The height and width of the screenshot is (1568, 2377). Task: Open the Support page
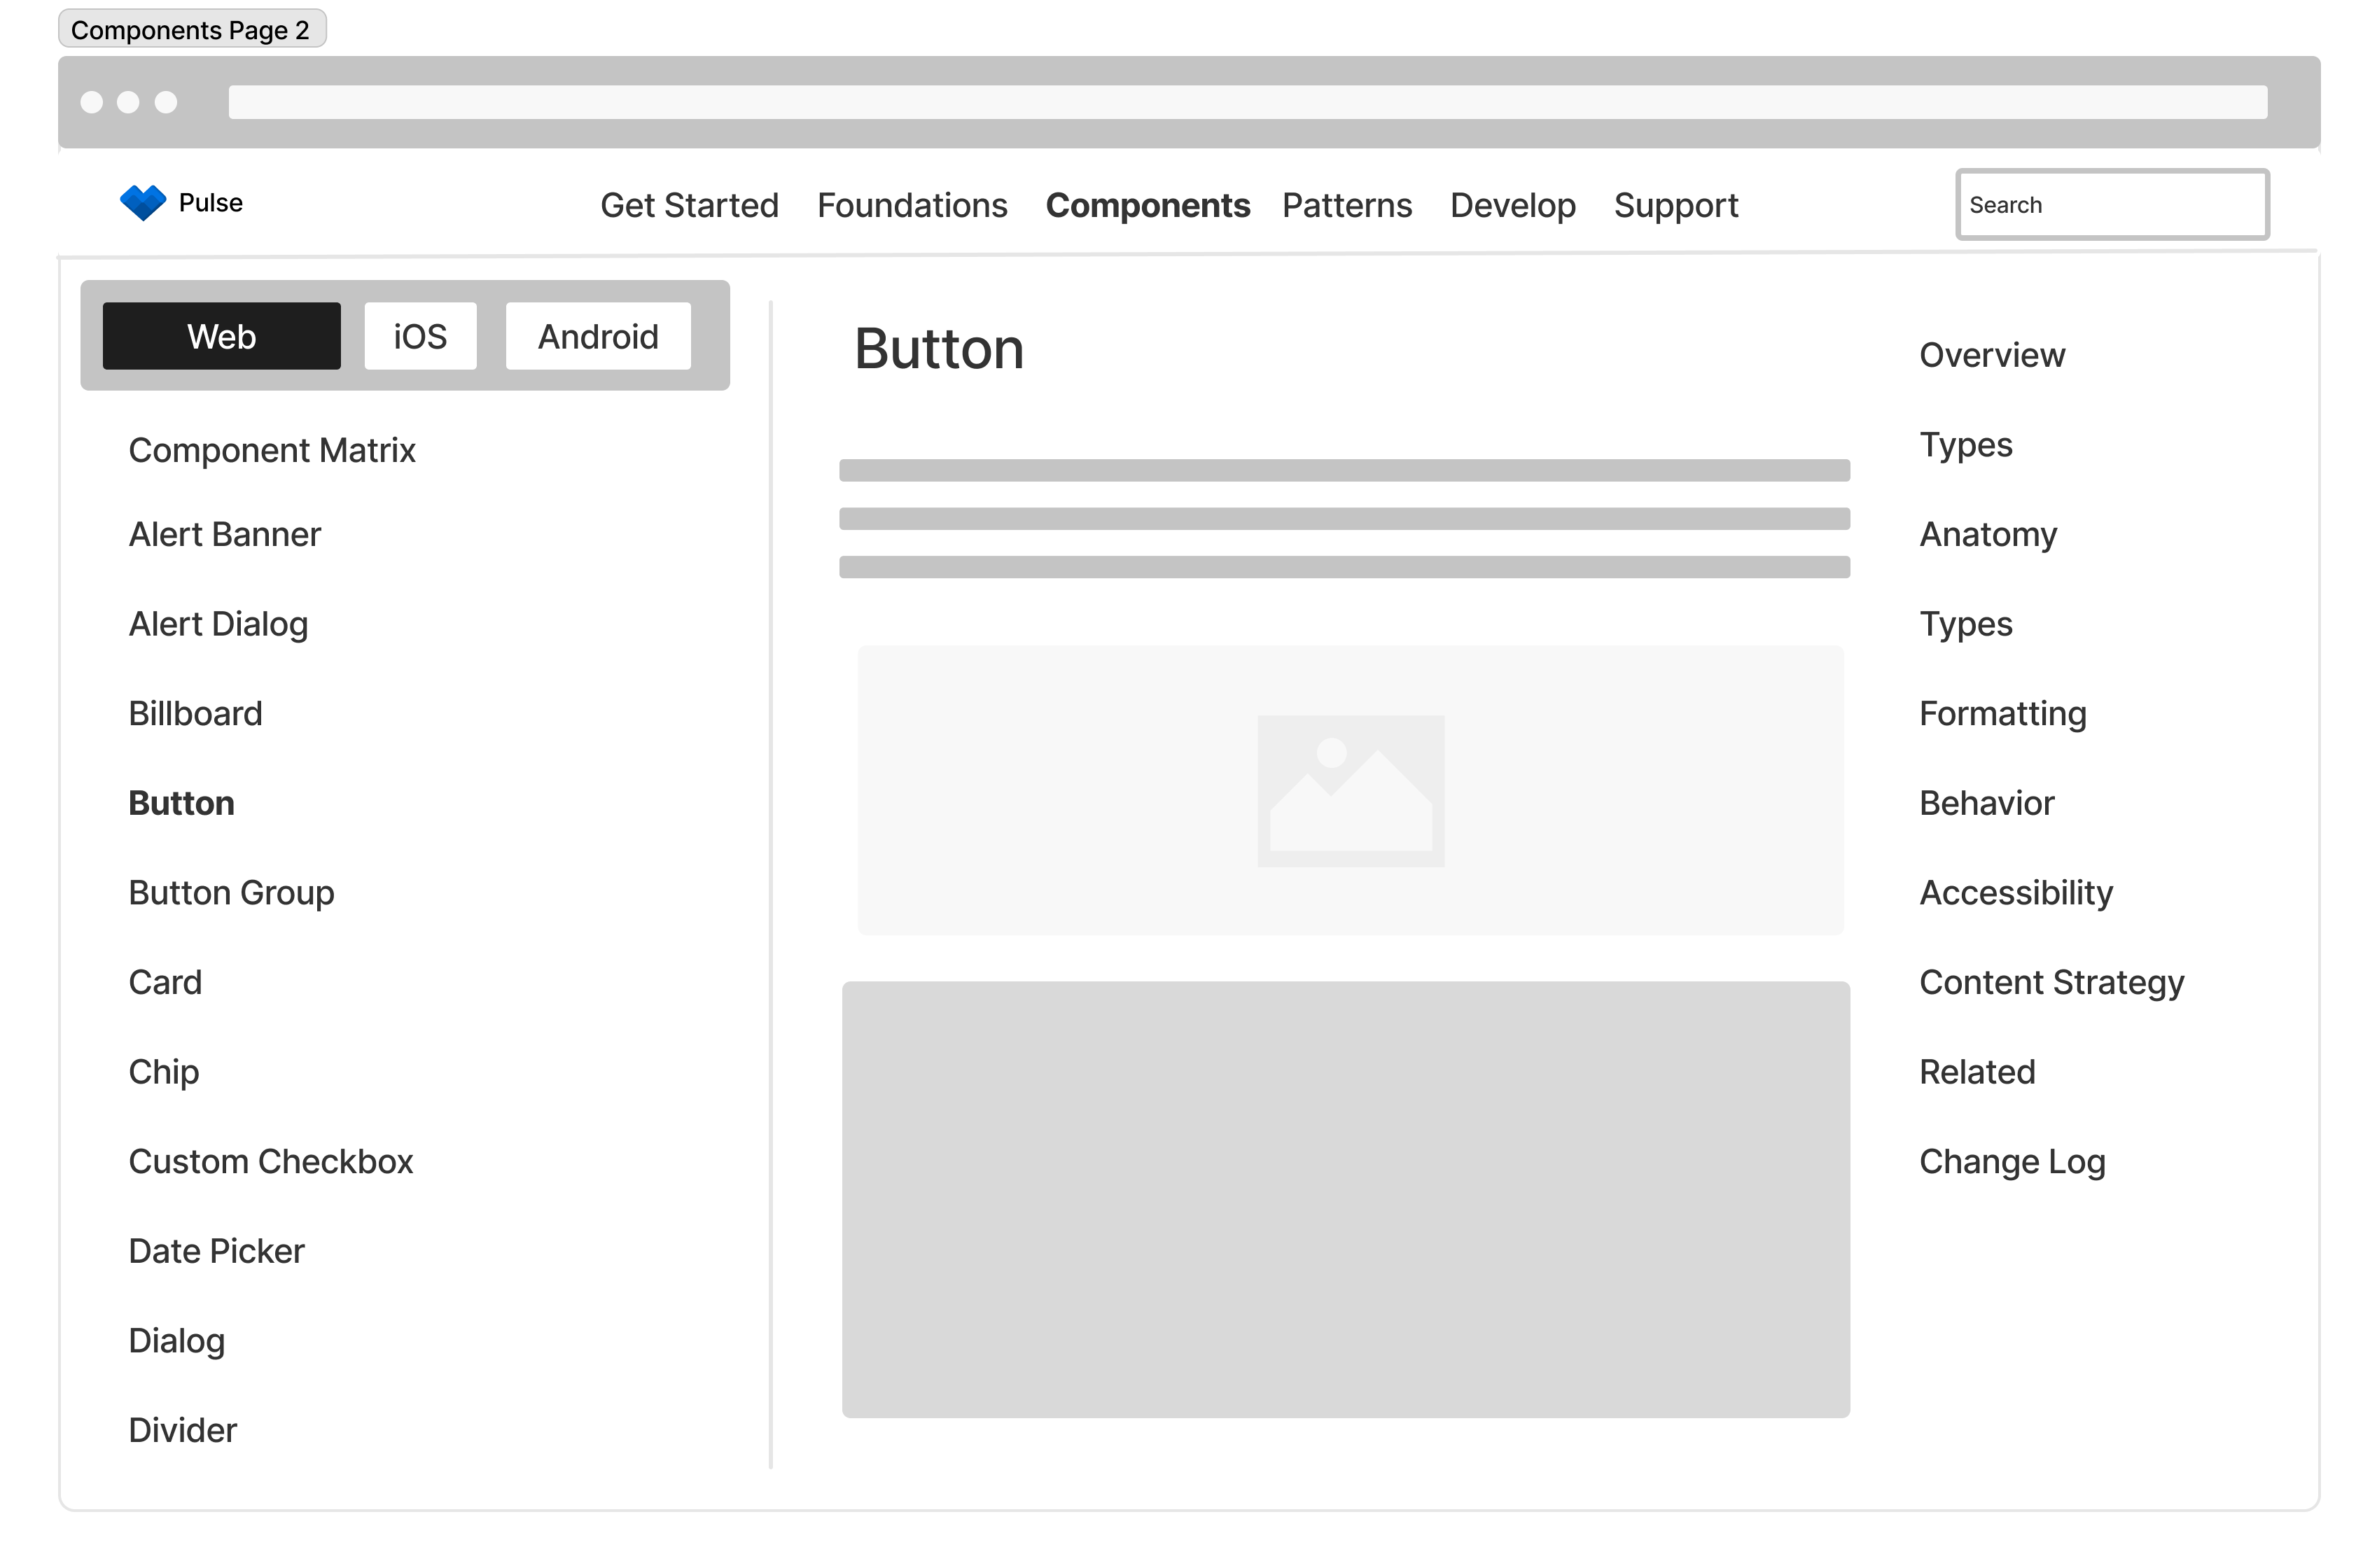1676,205
